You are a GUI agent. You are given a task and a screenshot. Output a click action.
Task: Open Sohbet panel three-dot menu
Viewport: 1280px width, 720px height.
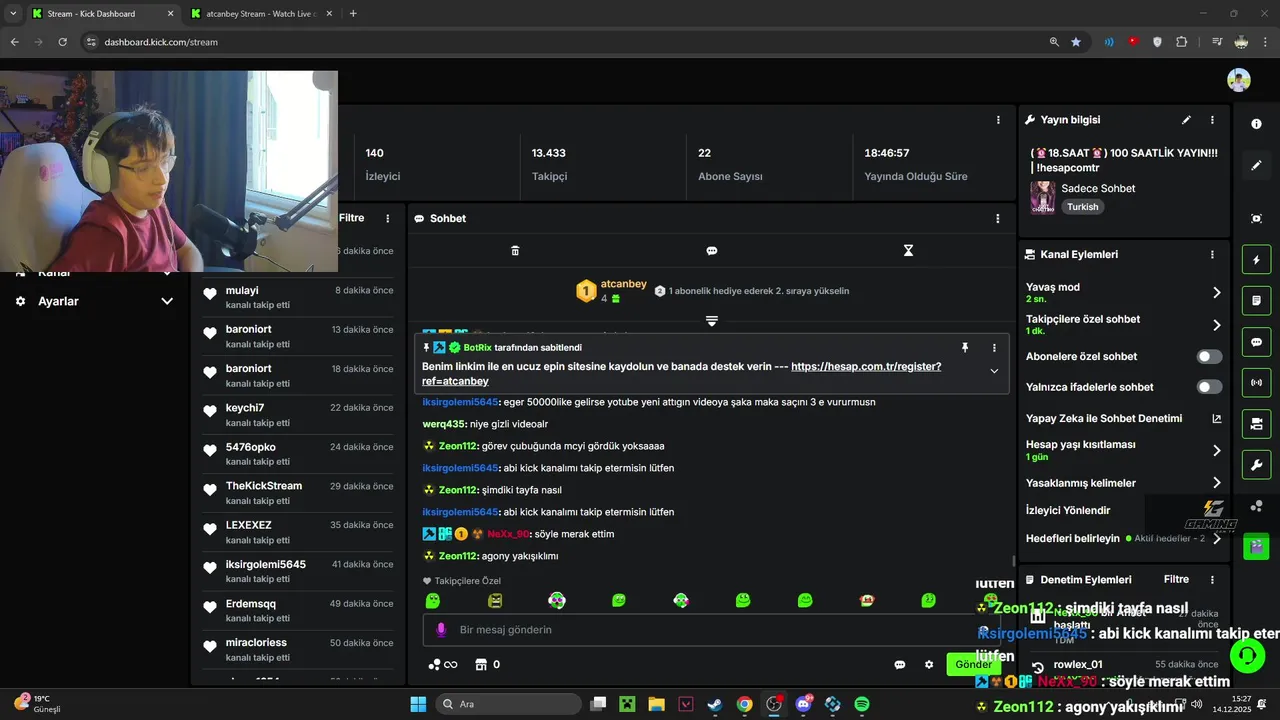tap(997, 218)
